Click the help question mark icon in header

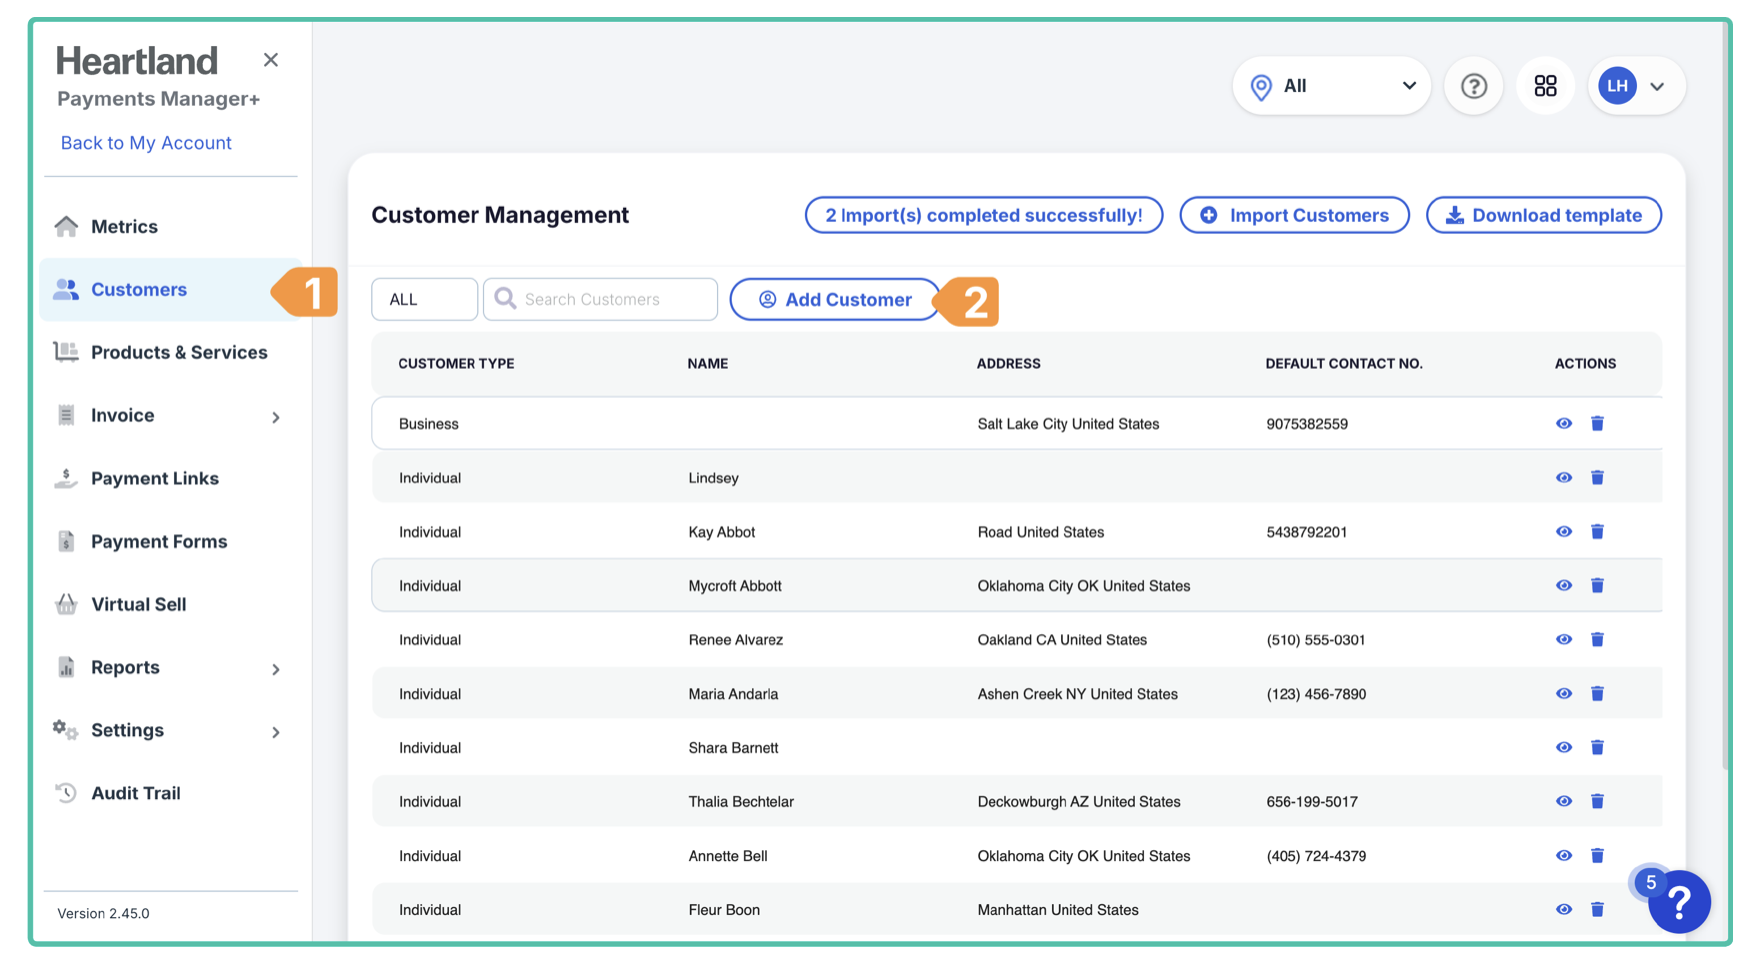pos(1473,86)
